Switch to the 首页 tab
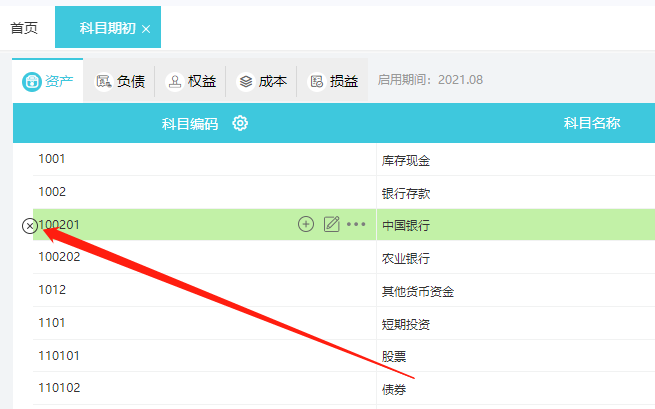 pyautogui.click(x=24, y=28)
